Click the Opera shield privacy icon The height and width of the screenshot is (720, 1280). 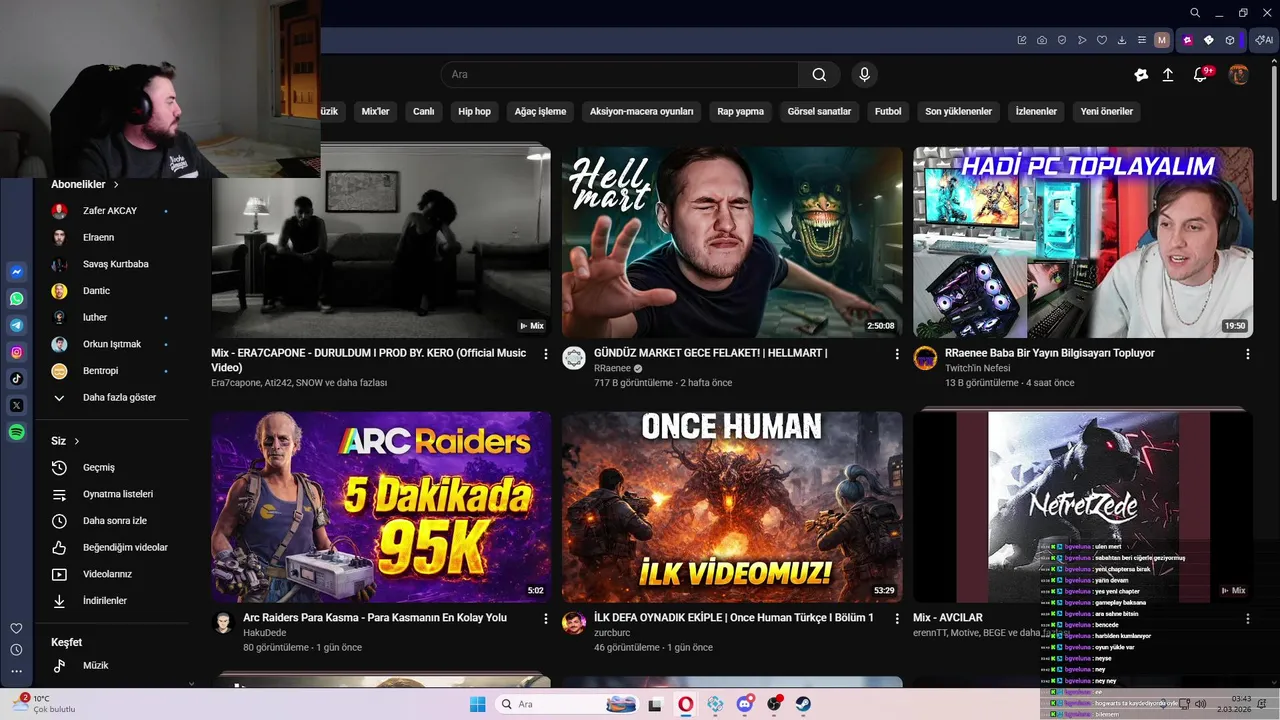[1062, 40]
